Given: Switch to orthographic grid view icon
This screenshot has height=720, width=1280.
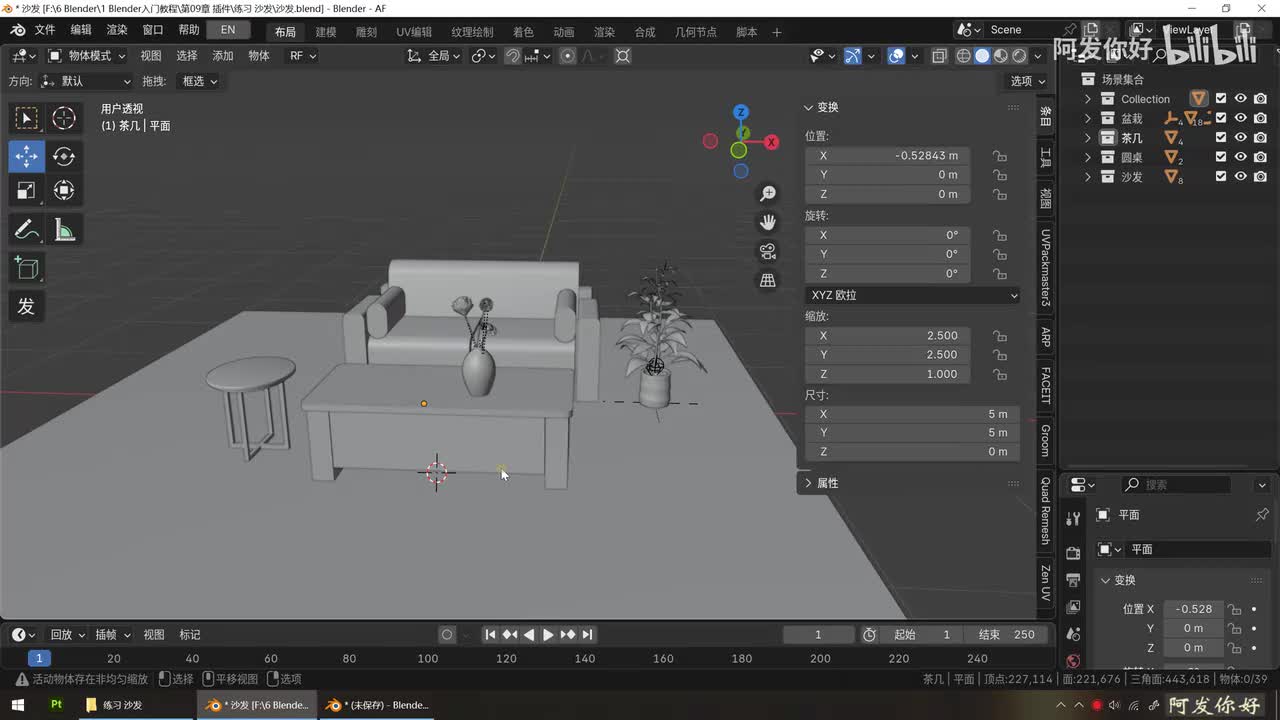Looking at the screenshot, I should click(x=768, y=281).
